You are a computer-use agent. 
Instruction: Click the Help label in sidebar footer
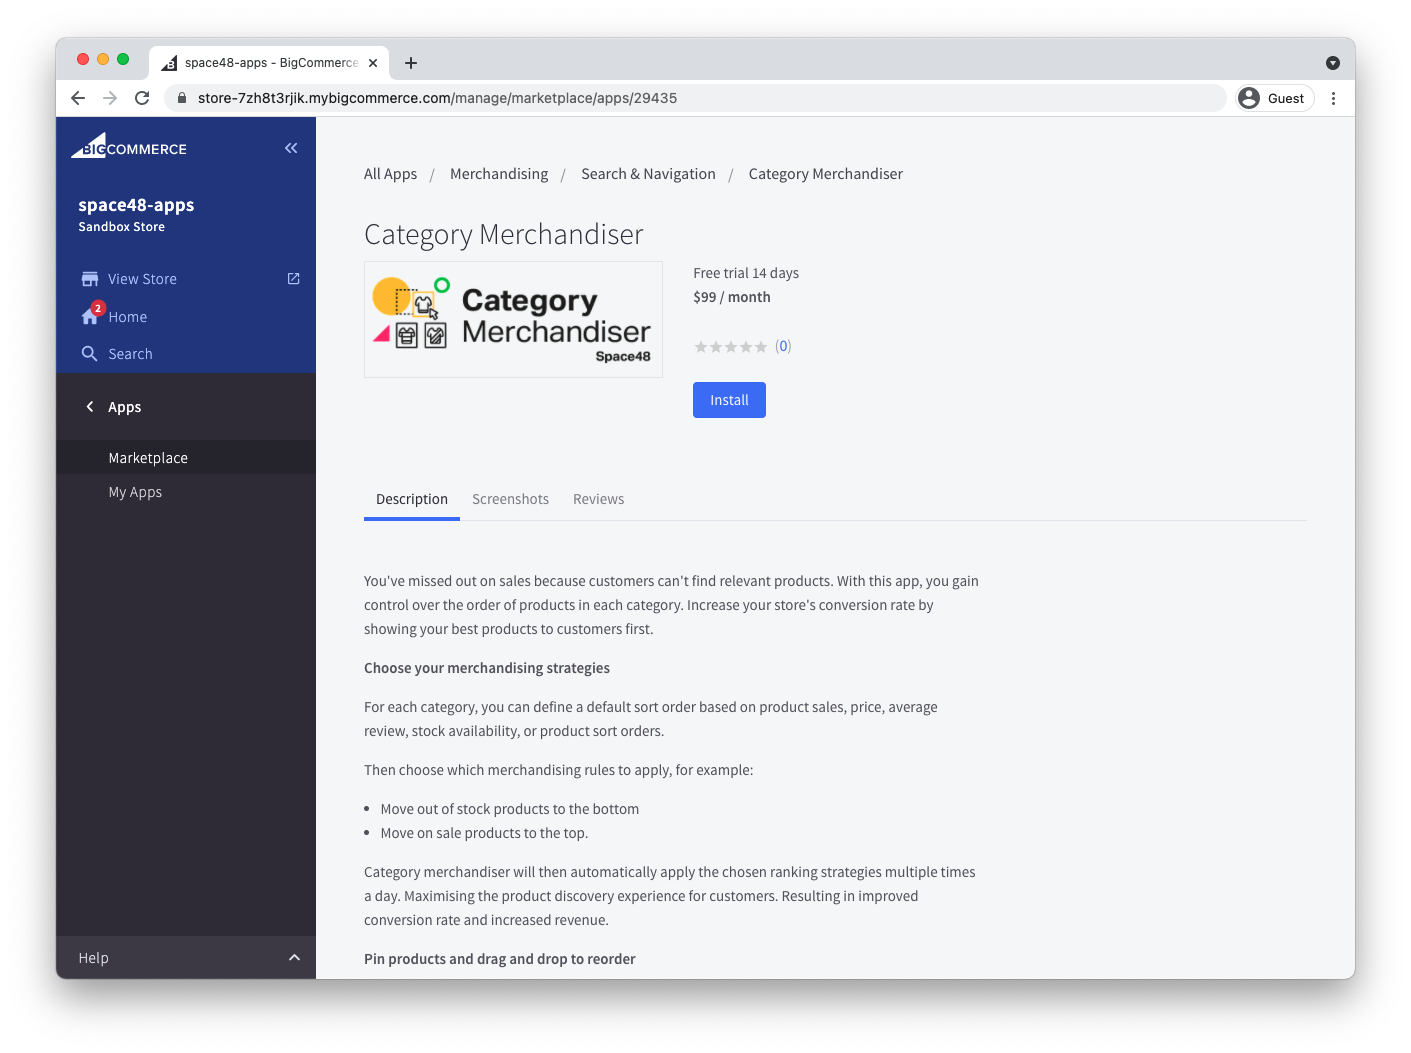[x=93, y=958]
